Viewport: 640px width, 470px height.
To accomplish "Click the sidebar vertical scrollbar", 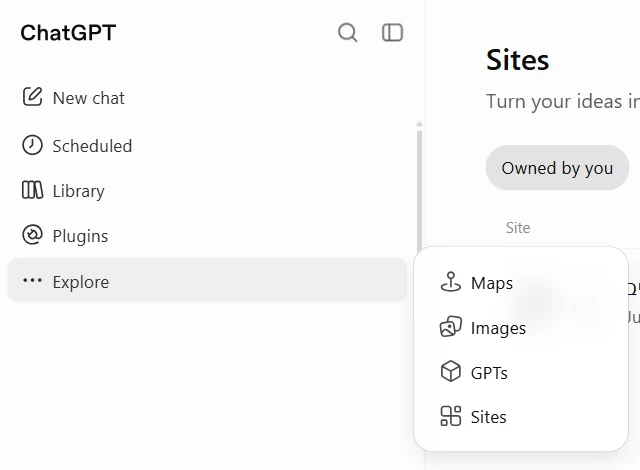I will point(419,192).
